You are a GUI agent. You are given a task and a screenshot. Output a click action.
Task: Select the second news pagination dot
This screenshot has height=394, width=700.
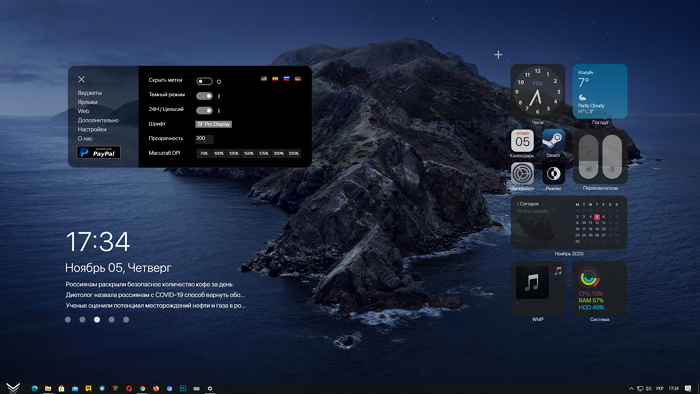tap(82, 319)
